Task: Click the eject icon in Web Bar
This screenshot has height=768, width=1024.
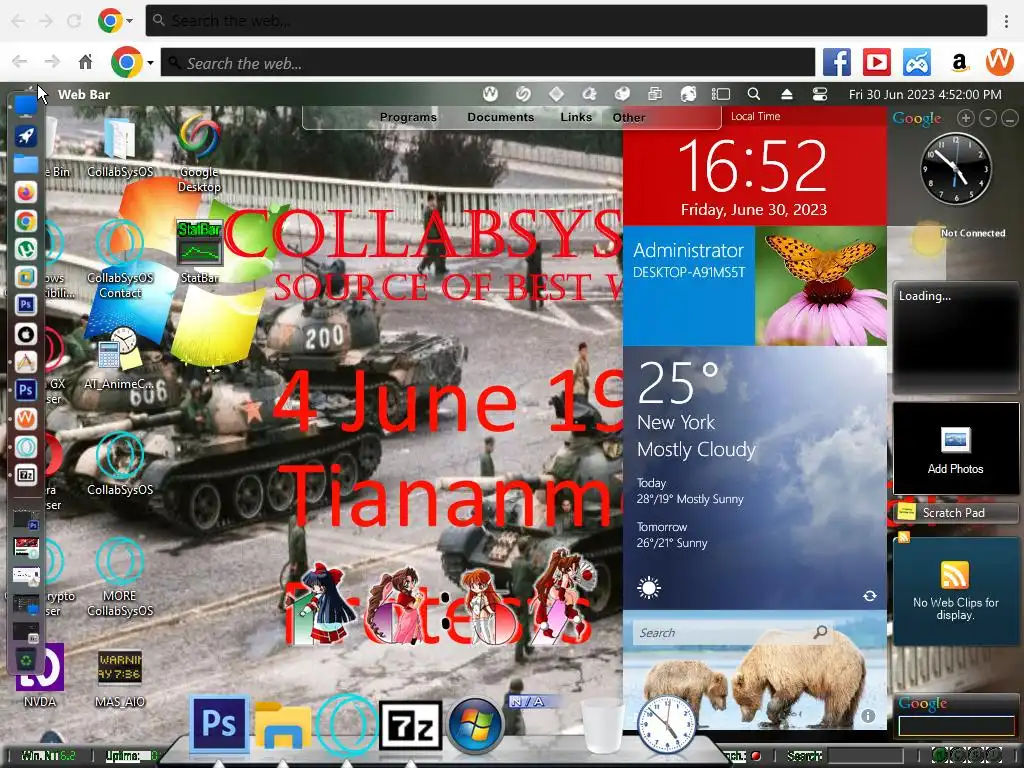Action: tap(787, 94)
